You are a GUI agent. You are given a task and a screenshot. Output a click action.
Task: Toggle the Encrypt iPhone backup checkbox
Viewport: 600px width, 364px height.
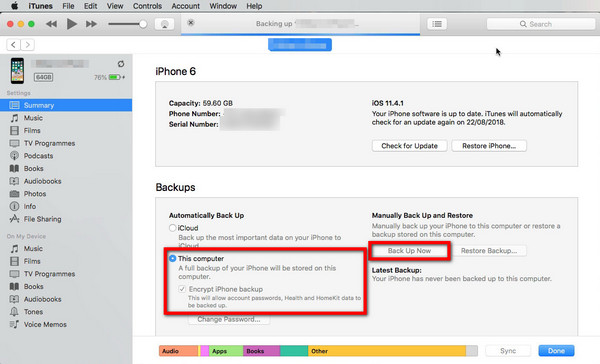(182, 289)
